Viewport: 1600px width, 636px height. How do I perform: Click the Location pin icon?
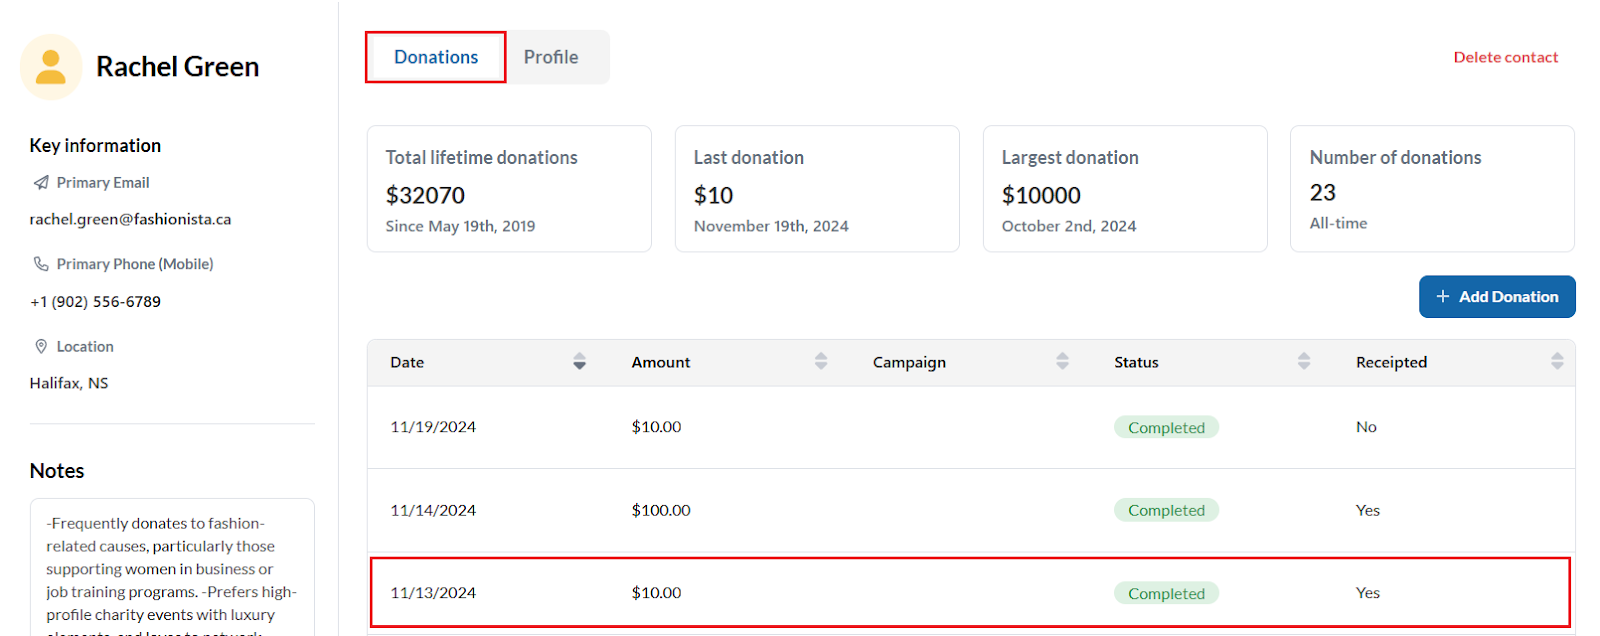click(41, 346)
